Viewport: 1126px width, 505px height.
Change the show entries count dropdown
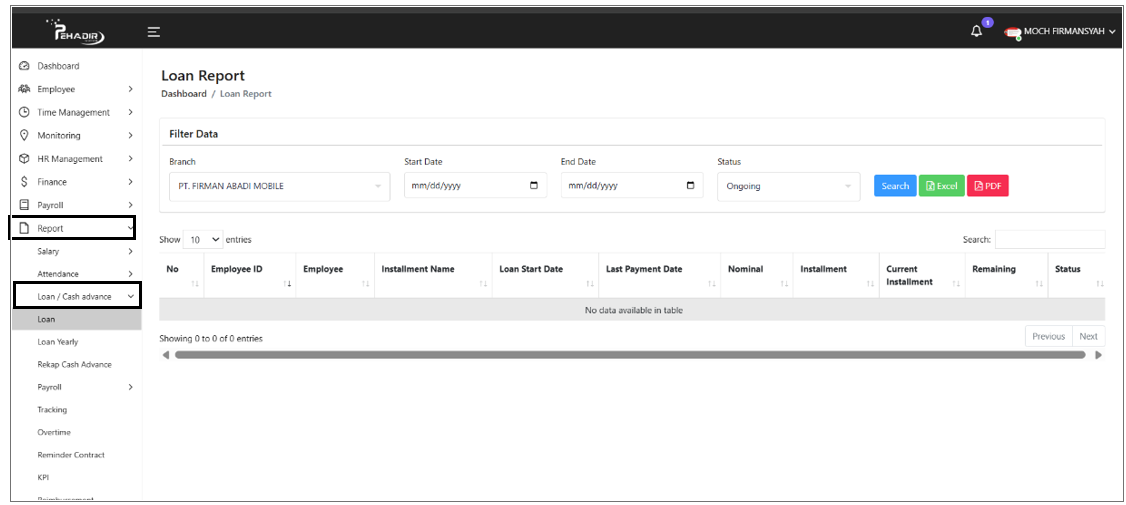coord(203,240)
